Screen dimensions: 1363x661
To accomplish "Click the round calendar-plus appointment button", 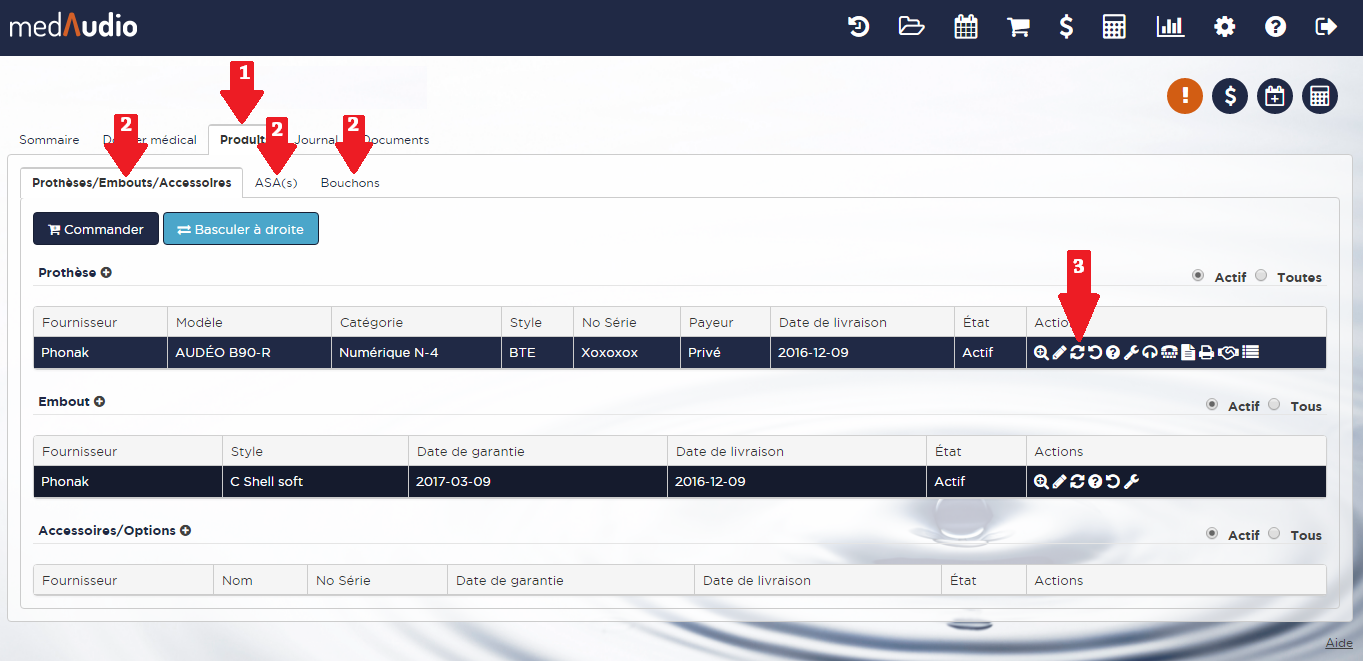I will [x=1275, y=96].
